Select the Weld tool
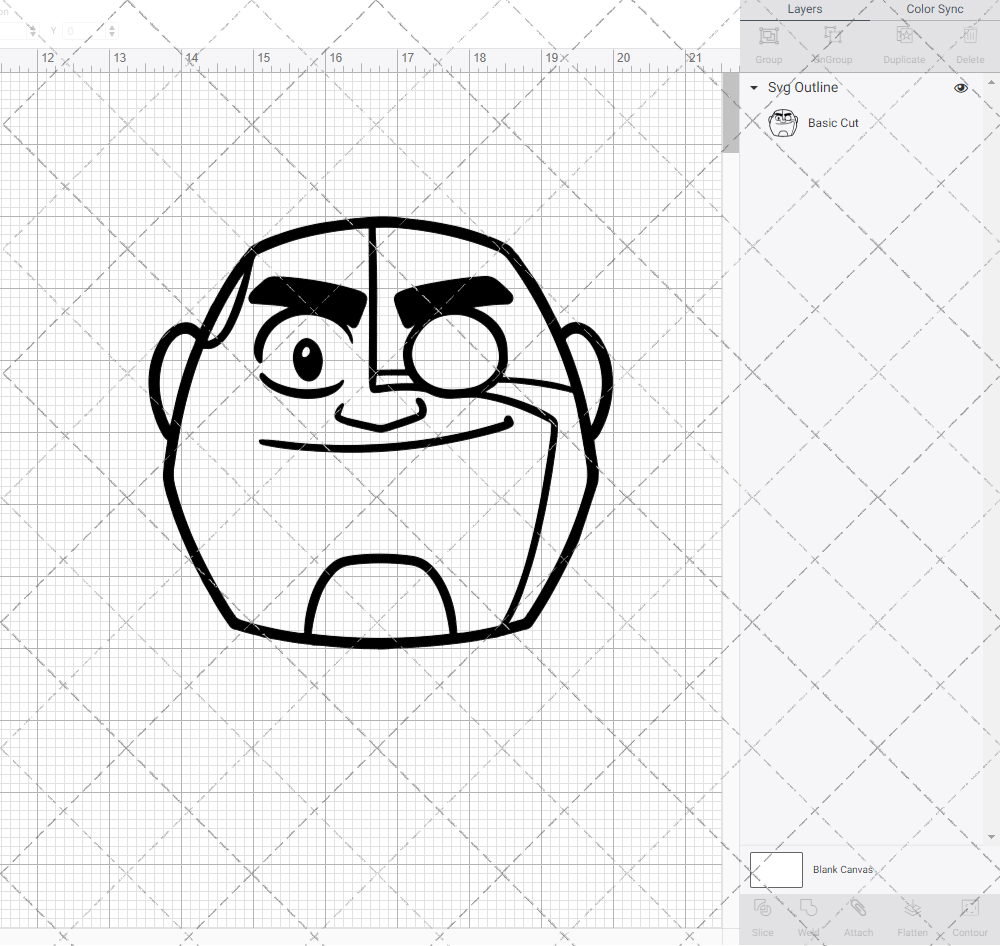 tap(808, 915)
